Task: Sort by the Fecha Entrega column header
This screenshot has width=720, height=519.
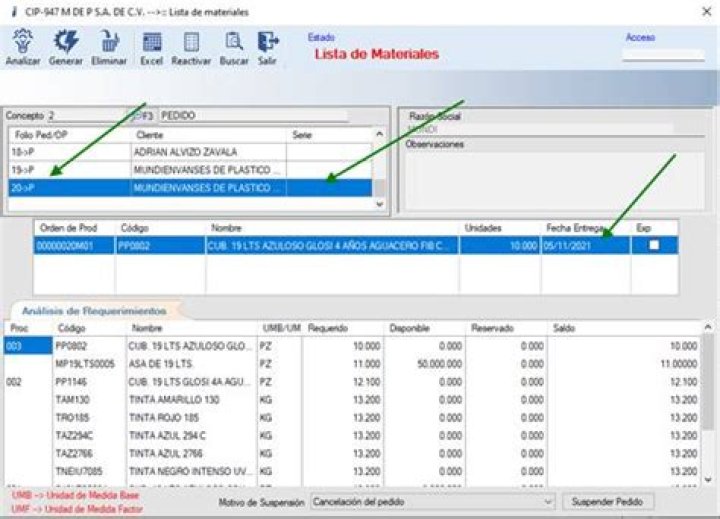Action: tap(585, 228)
